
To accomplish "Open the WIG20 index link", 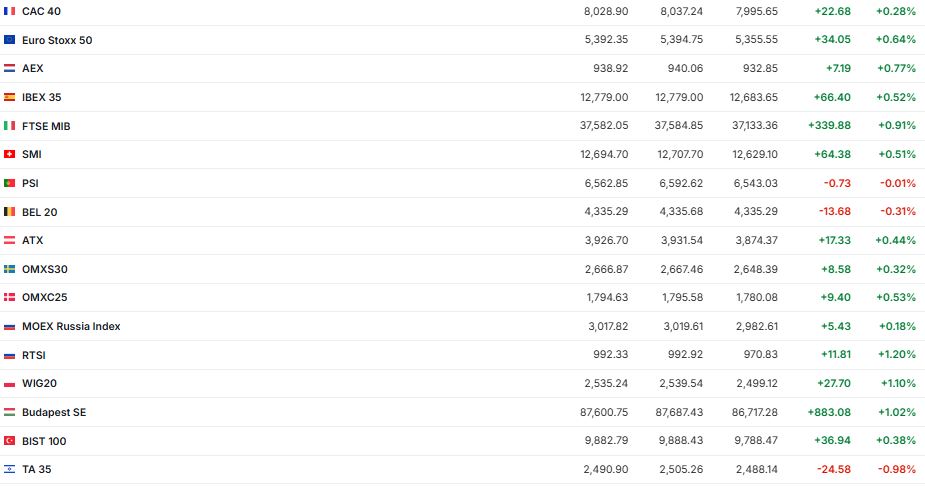I will click(x=39, y=384).
